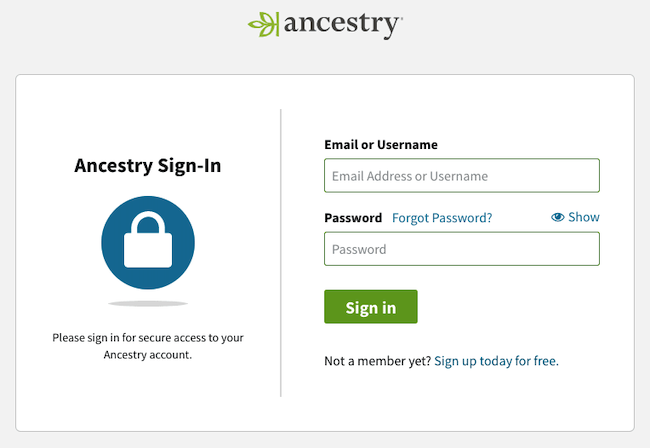Image resolution: width=650 pixels, height=448 pixels.
Task: Focus the Password input field
Action: pyautogui.click(x=462, y=249)
